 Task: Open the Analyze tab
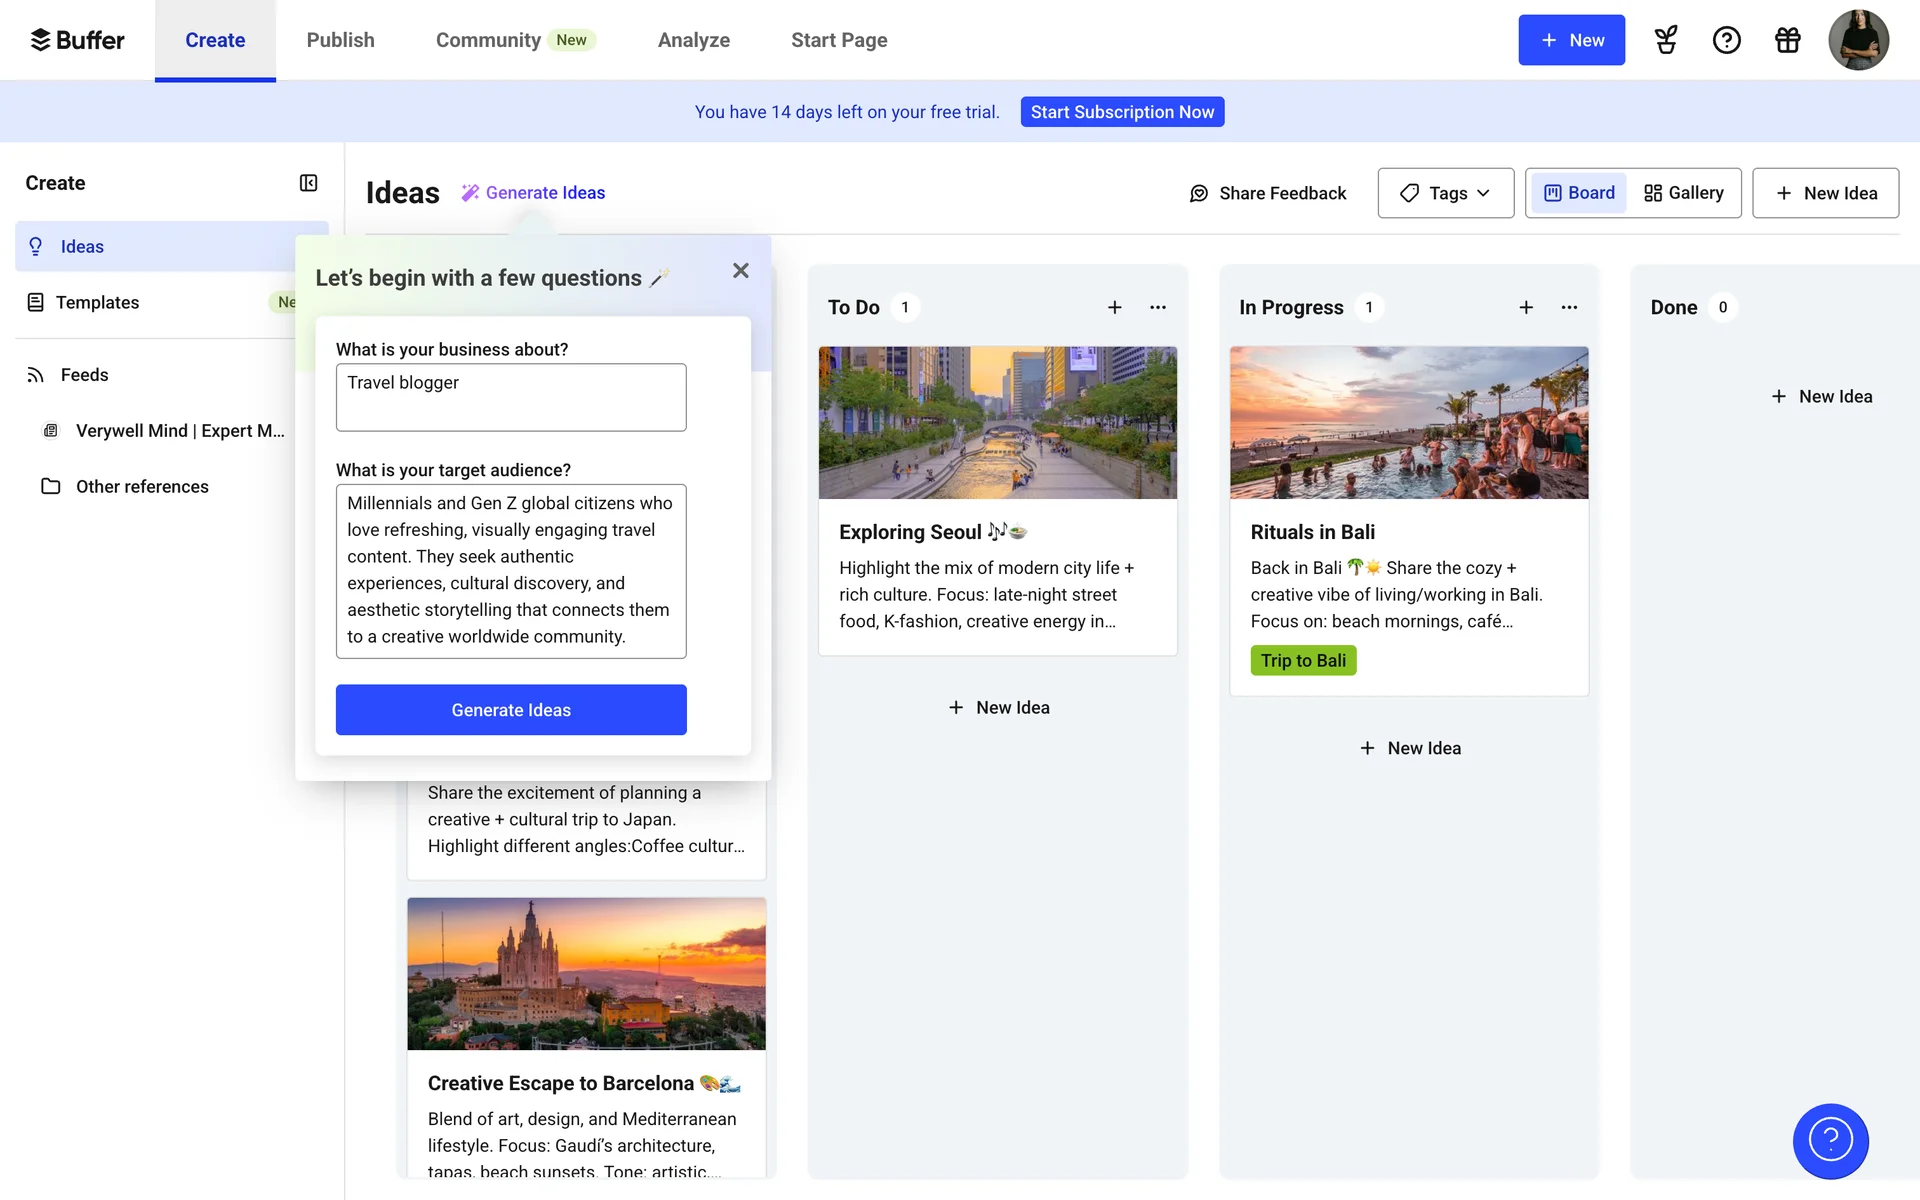(x=693, y=40)
